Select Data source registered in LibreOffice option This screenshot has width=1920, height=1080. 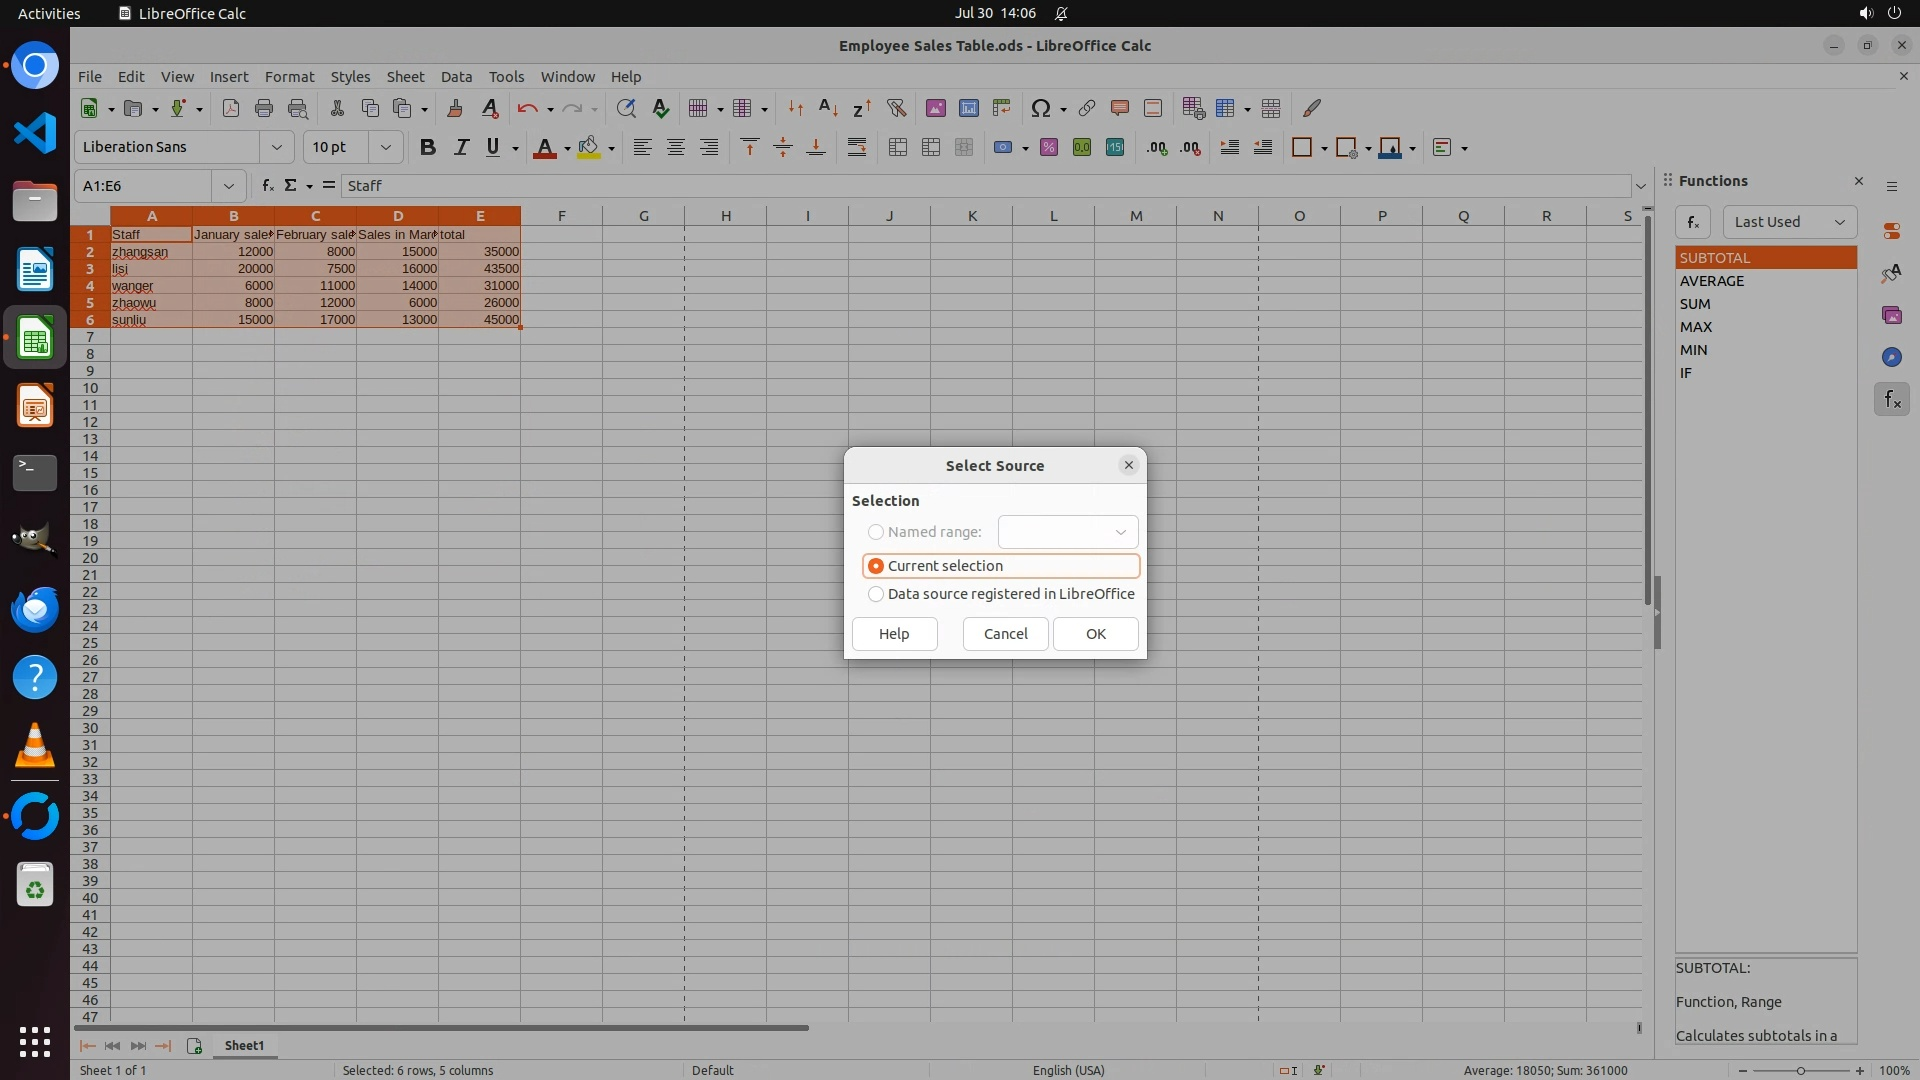coord(876,594)
